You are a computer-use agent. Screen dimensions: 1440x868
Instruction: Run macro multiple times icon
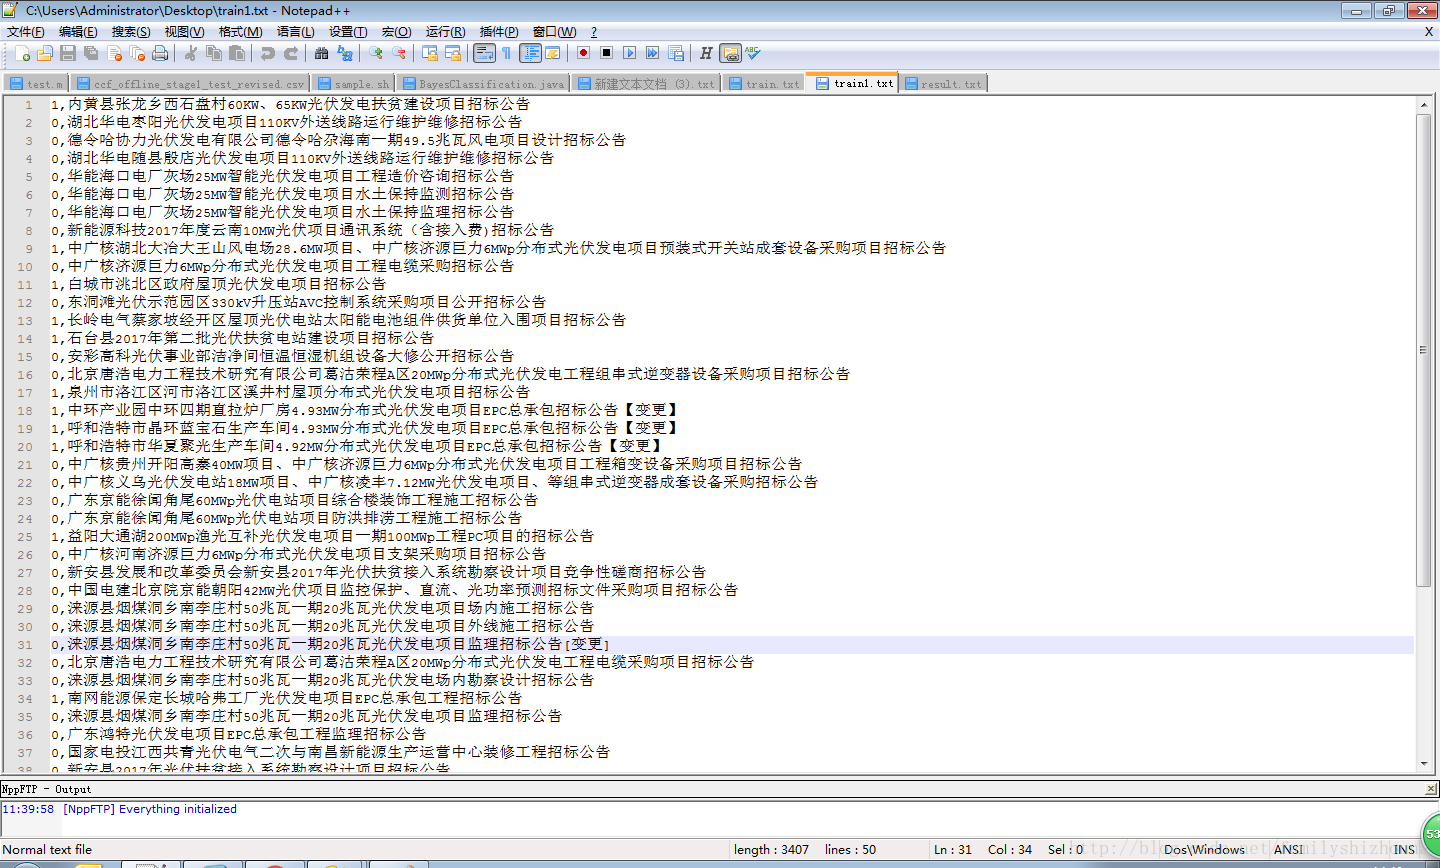(x=652, y=53)
